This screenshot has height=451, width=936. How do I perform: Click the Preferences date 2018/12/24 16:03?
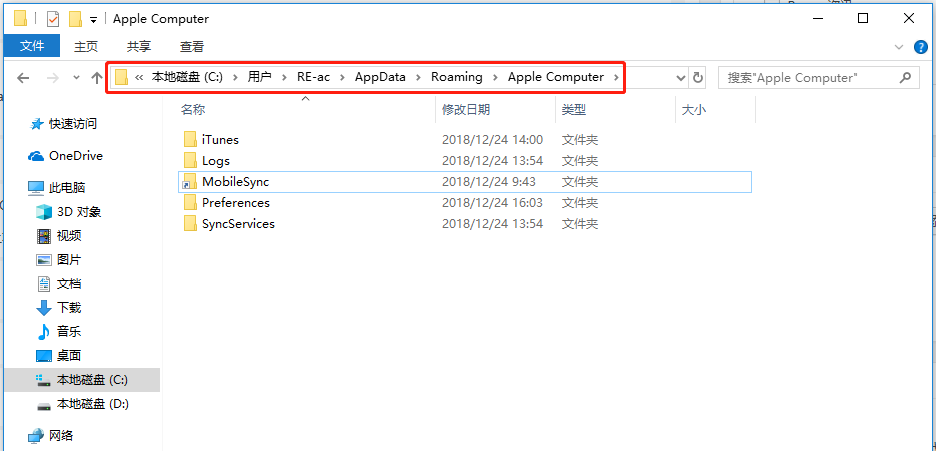click(x=492, y=203)
